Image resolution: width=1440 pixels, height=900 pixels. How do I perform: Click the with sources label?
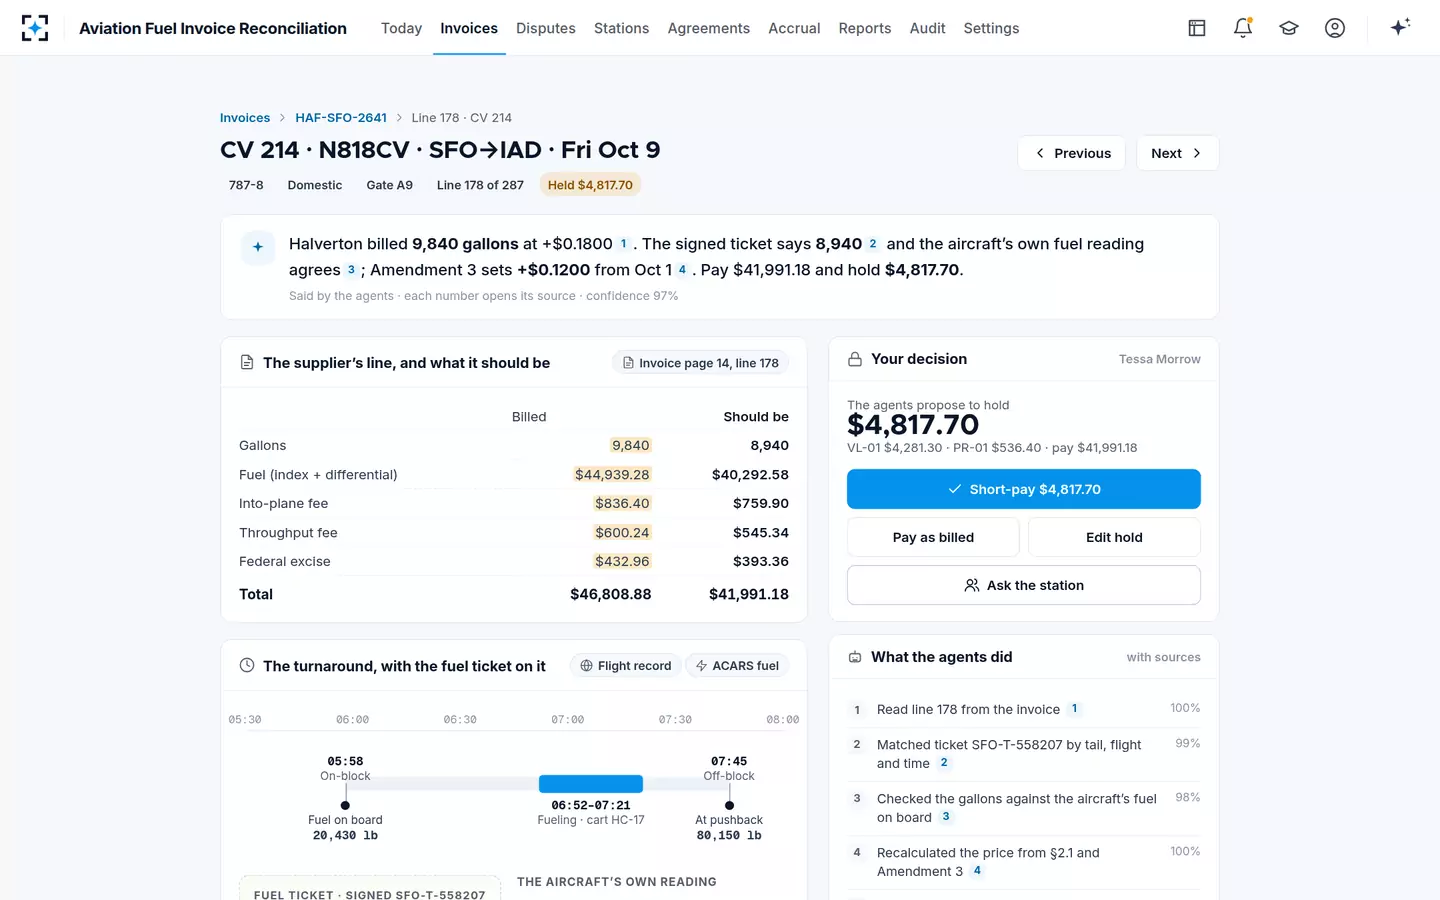[1163, 657]
